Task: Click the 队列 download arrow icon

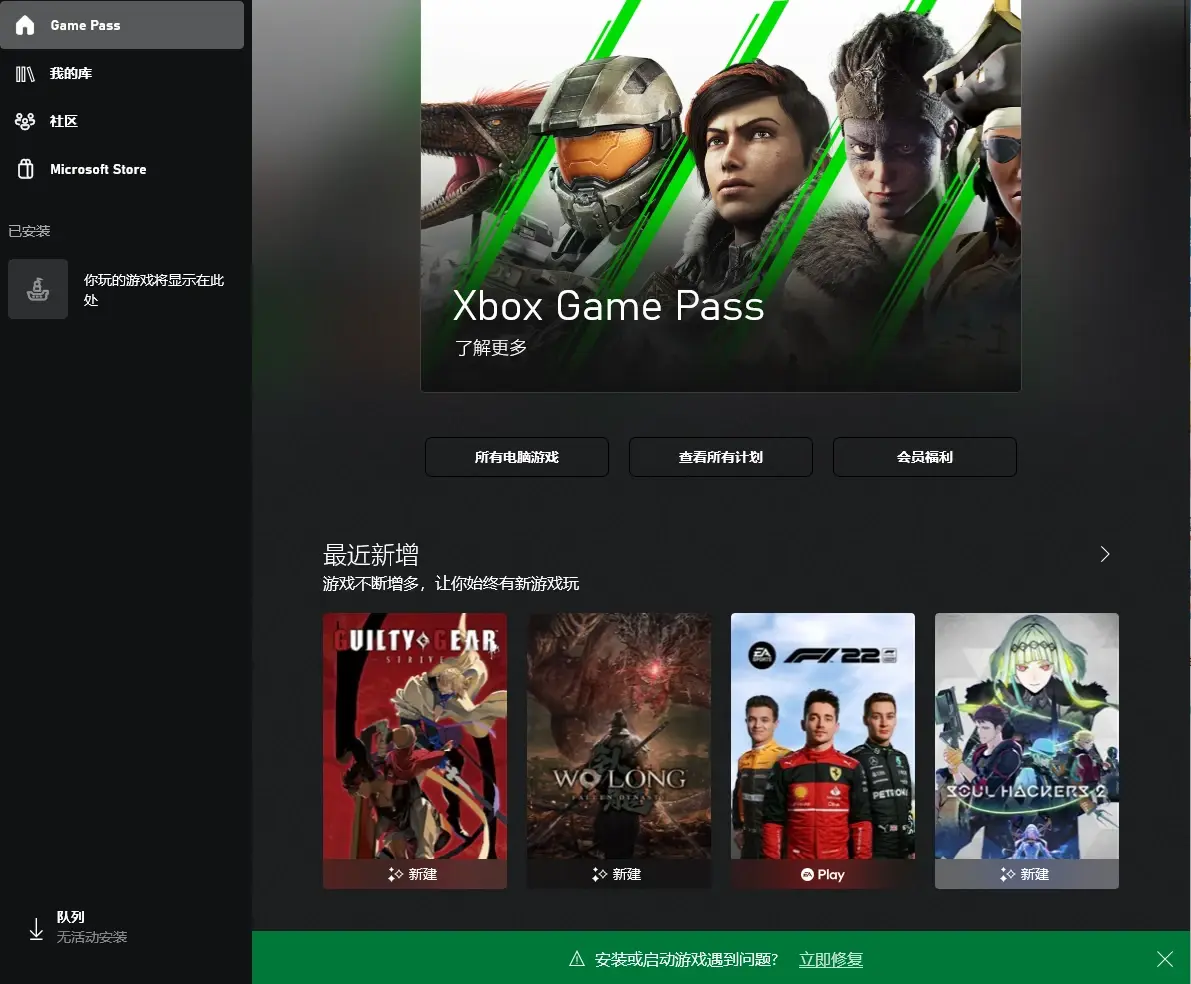Action: tap(36, 929)
